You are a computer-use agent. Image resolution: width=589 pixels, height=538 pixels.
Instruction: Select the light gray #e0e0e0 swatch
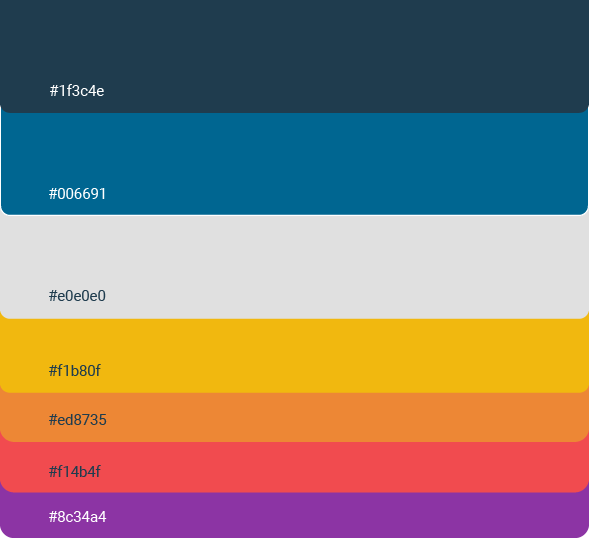tap(294, 267)
